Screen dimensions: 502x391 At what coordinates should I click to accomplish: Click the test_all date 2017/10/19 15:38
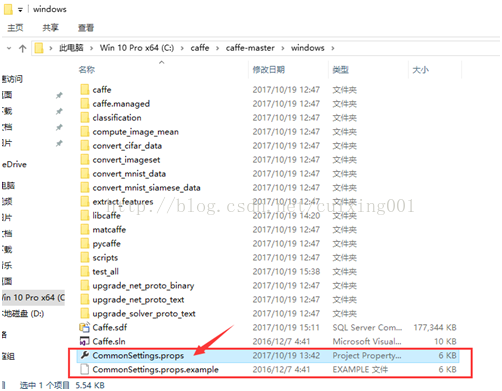(286, 272)
